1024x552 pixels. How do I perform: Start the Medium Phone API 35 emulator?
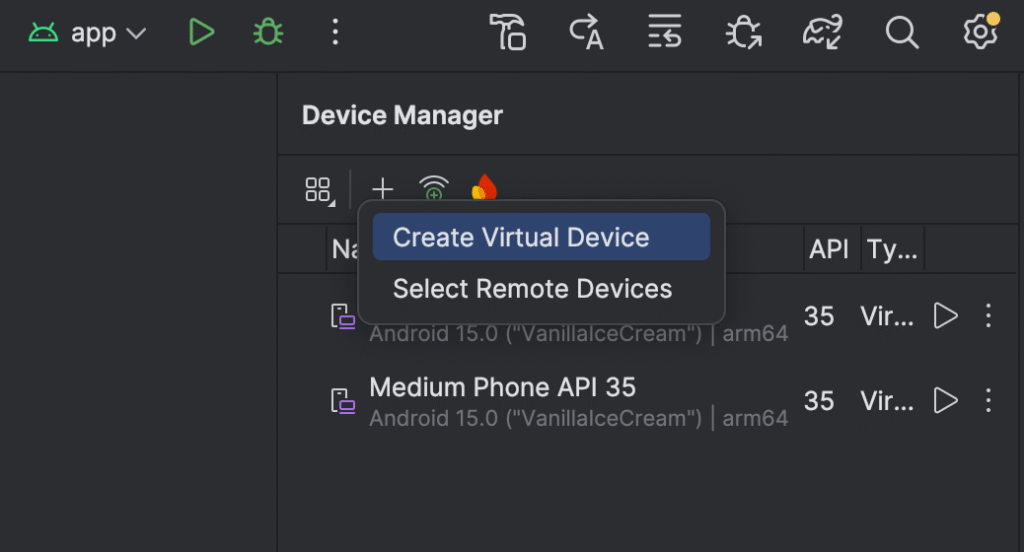pos(945,401)
